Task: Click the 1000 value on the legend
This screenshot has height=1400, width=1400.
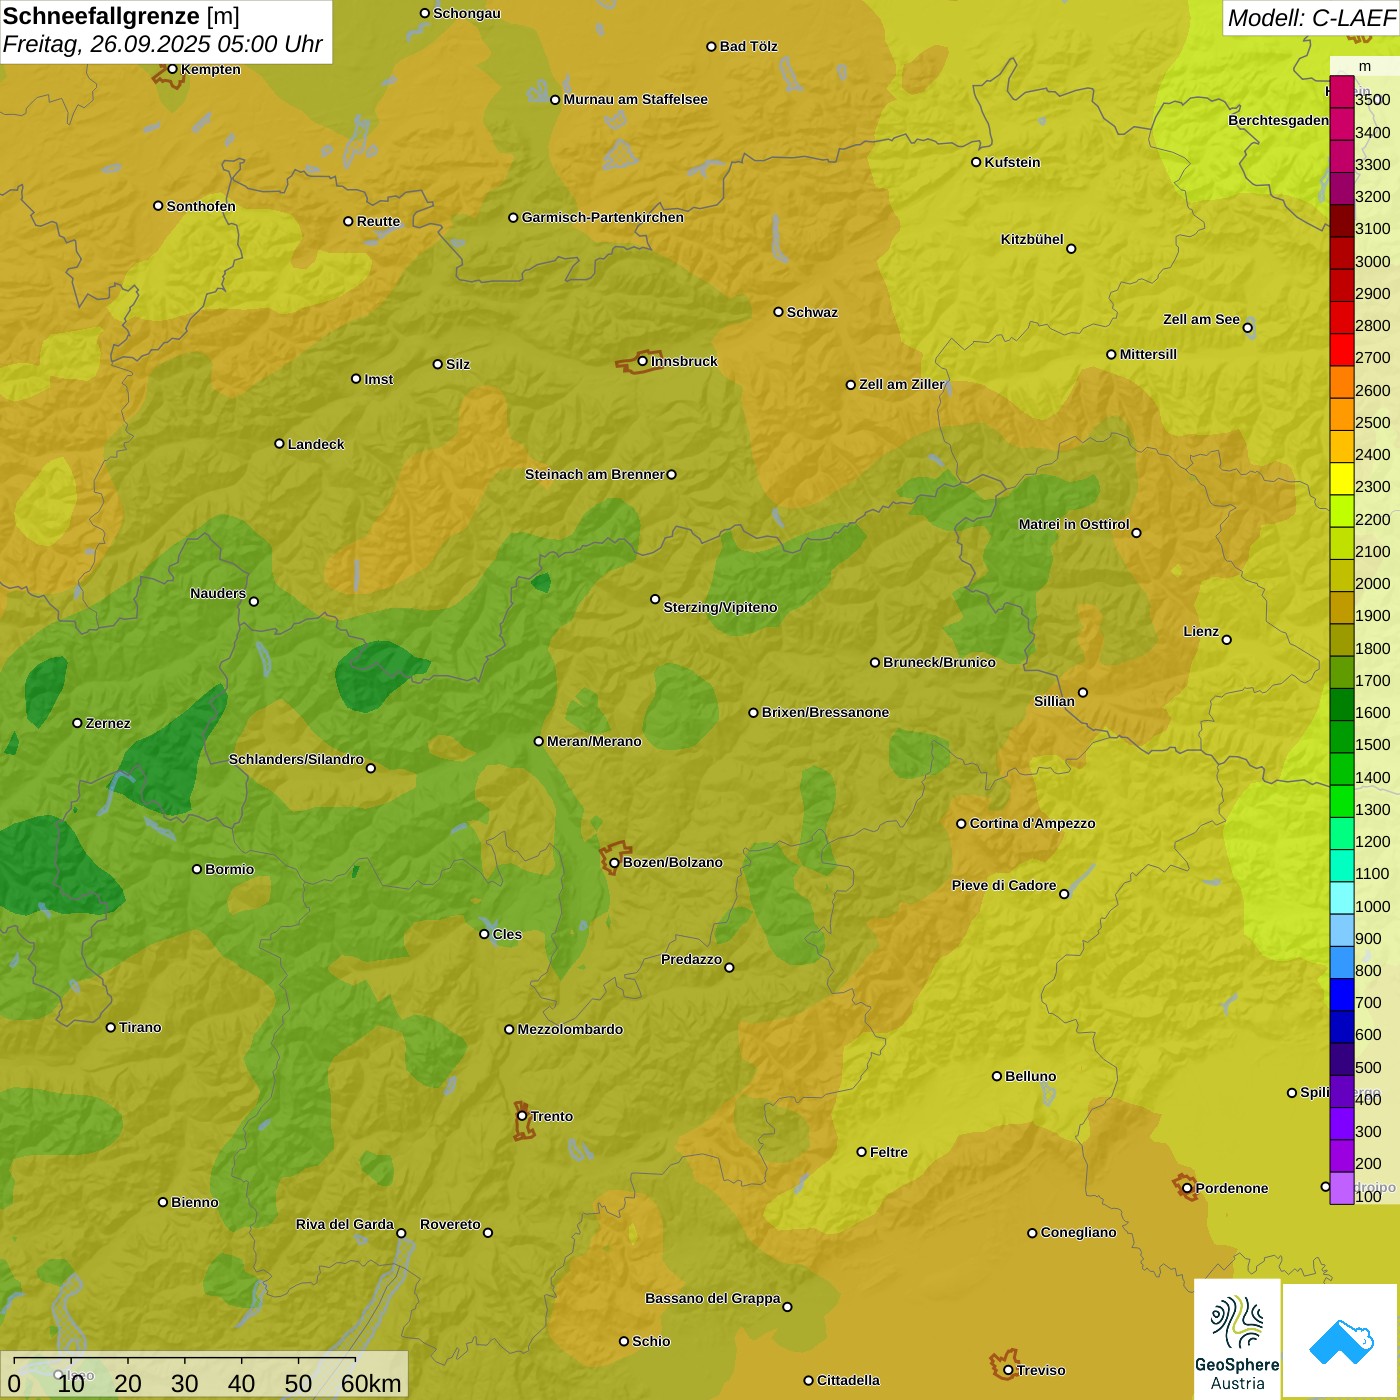Action: pos(1373,906)
